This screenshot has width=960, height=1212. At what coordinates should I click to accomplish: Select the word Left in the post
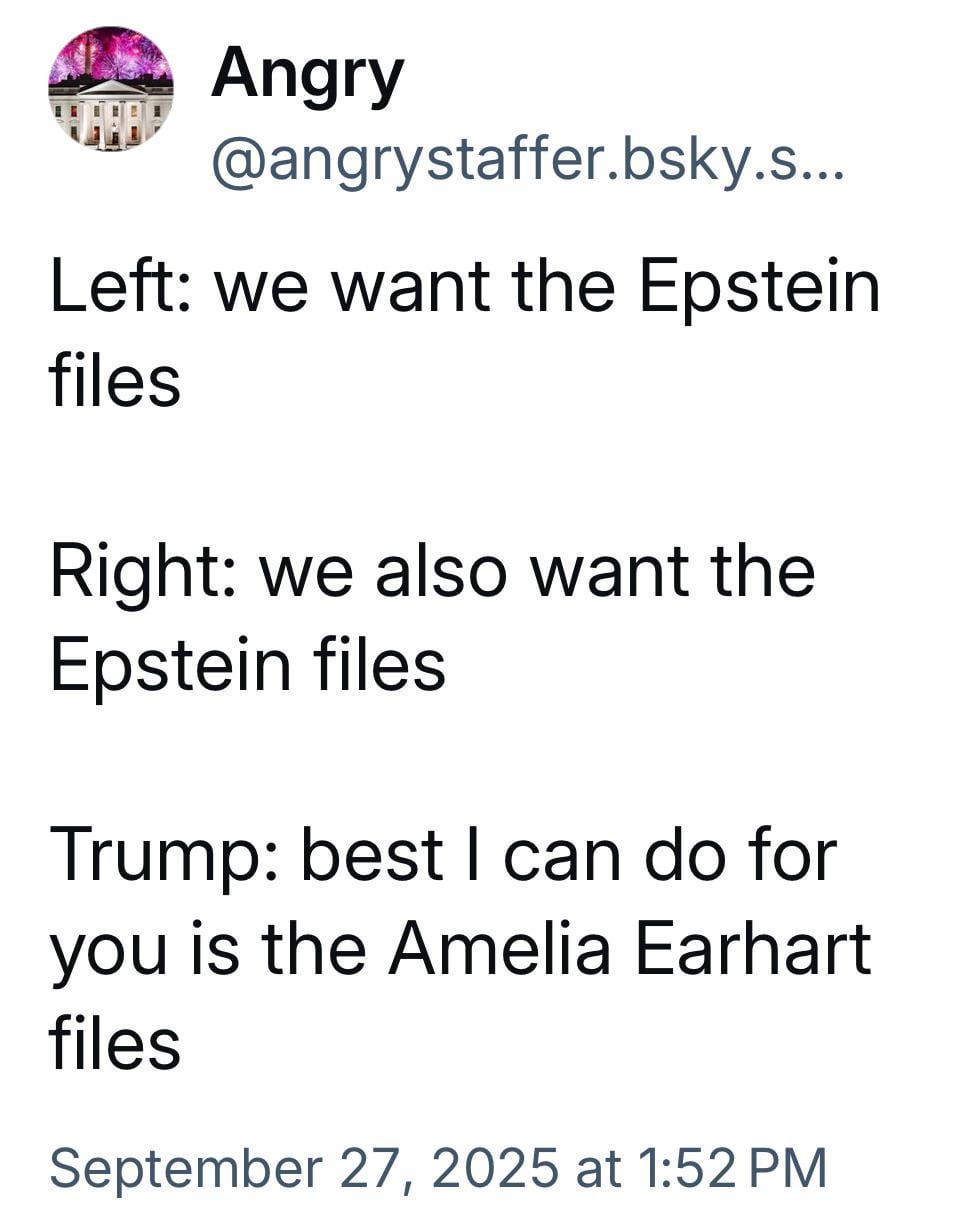point(112,286)
